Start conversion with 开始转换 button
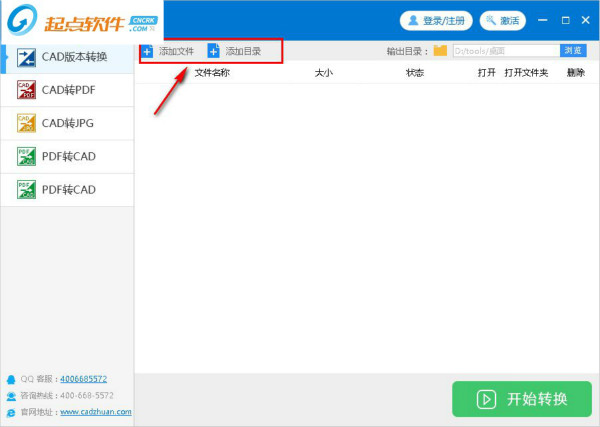Viewport: 600px width, 427px height. click(522, 399)
